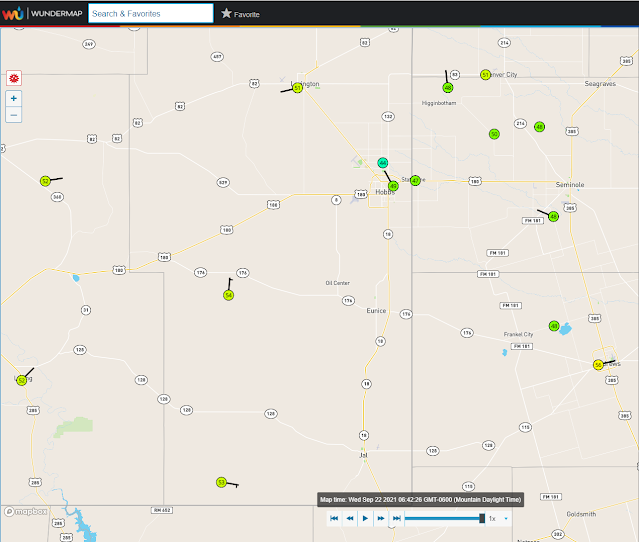The image size is (639, 542).
Task: Select the 53° station marker
Action: 221,483
